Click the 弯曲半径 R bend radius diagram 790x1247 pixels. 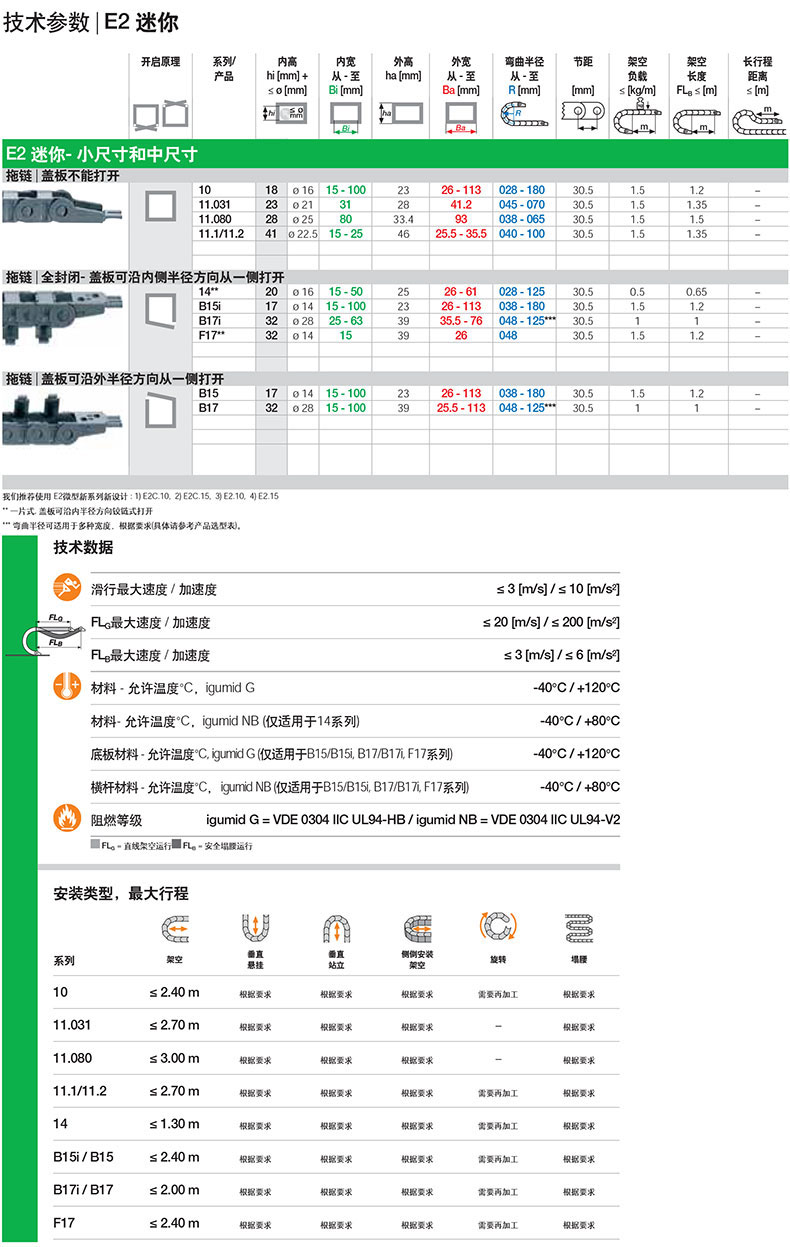point(522,117)
